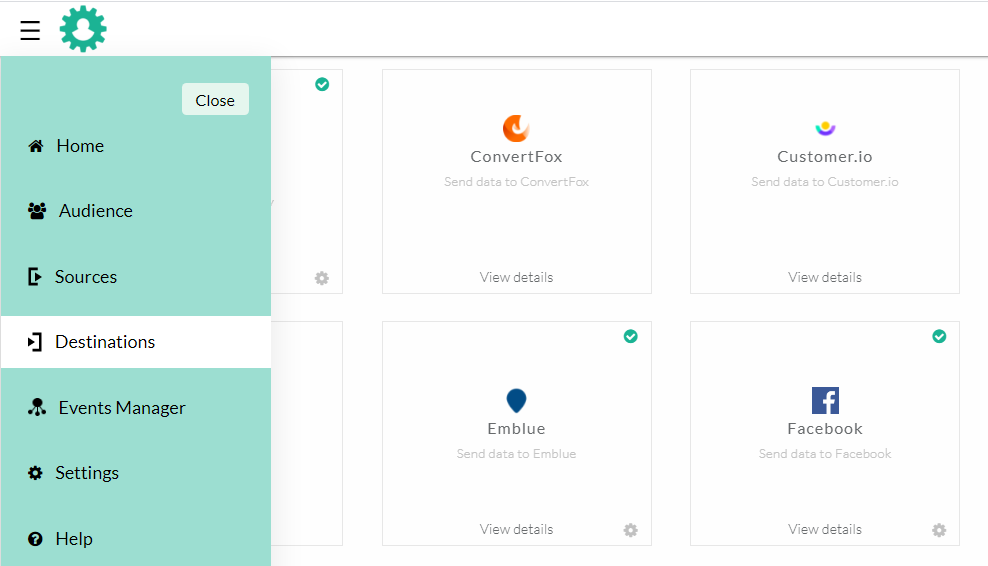The image size is (988, 566).
Task: View details for Facebook
Action: coord(825,529)
